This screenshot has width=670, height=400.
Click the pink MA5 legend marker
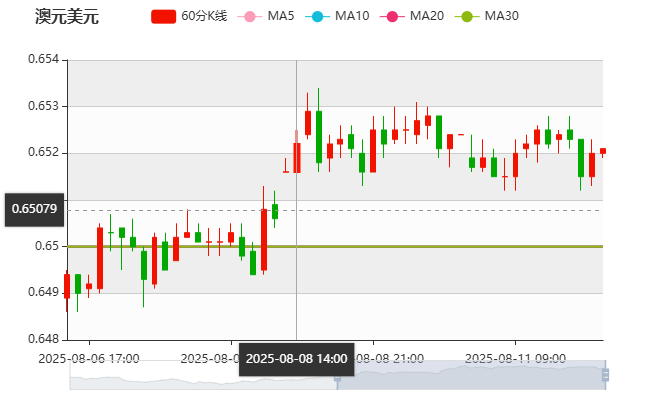[x=249, y=16]
